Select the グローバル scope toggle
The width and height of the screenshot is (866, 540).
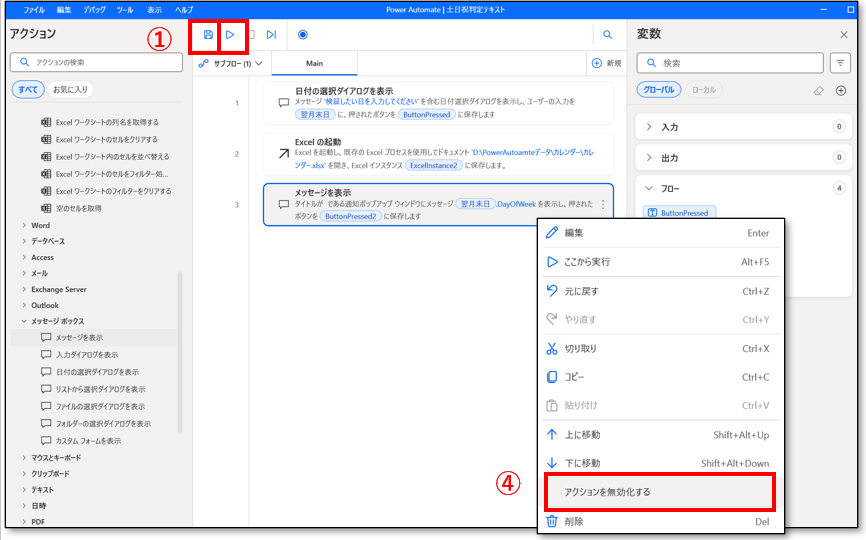[658, 90]
